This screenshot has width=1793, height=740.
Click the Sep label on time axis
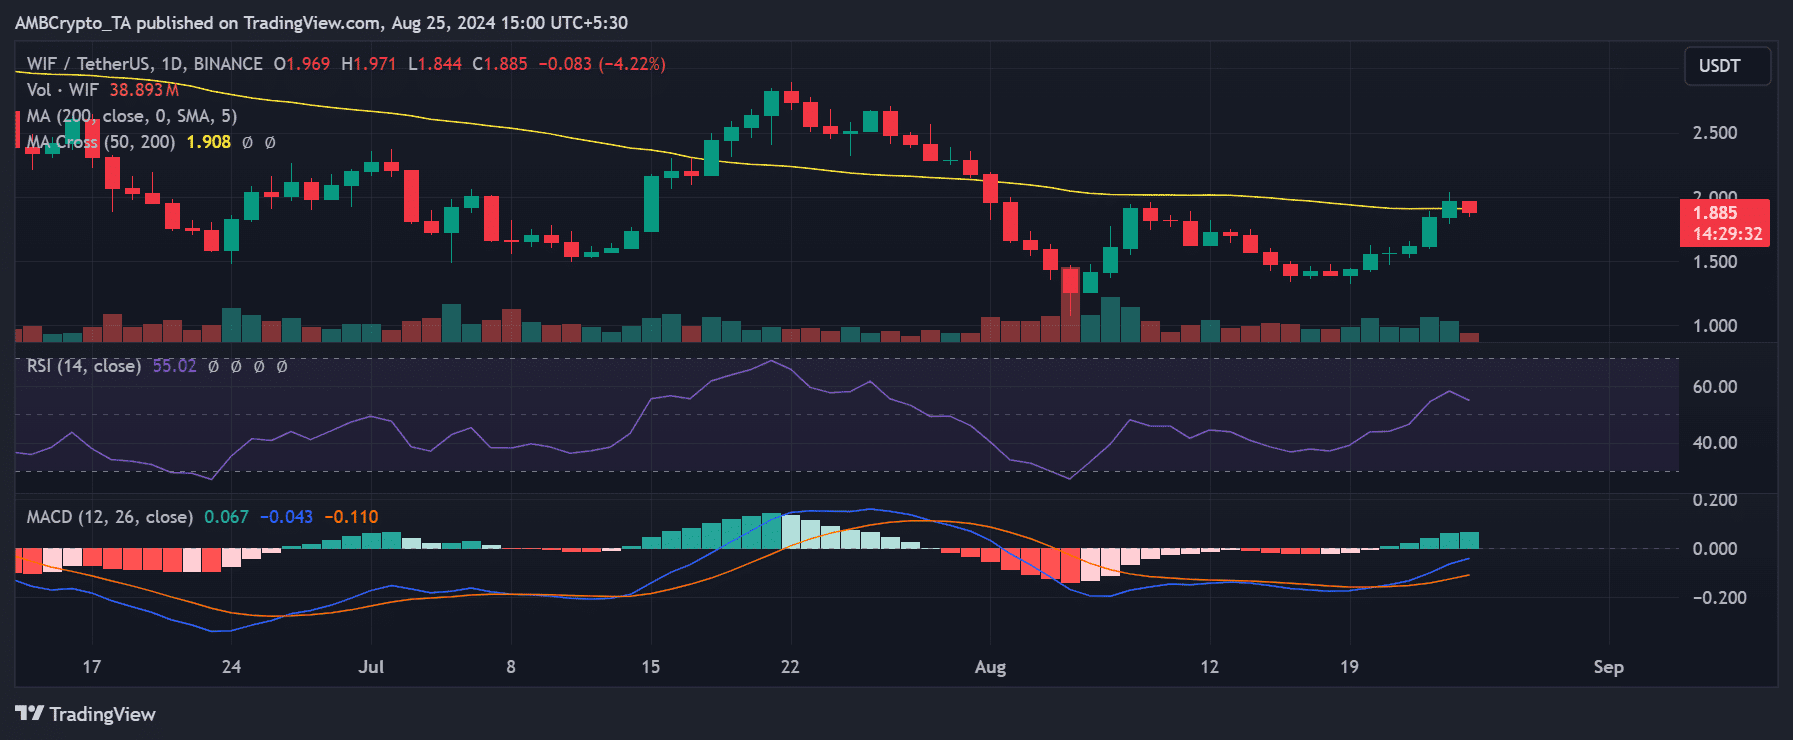pyautogui.click(x=1608, y=667)
